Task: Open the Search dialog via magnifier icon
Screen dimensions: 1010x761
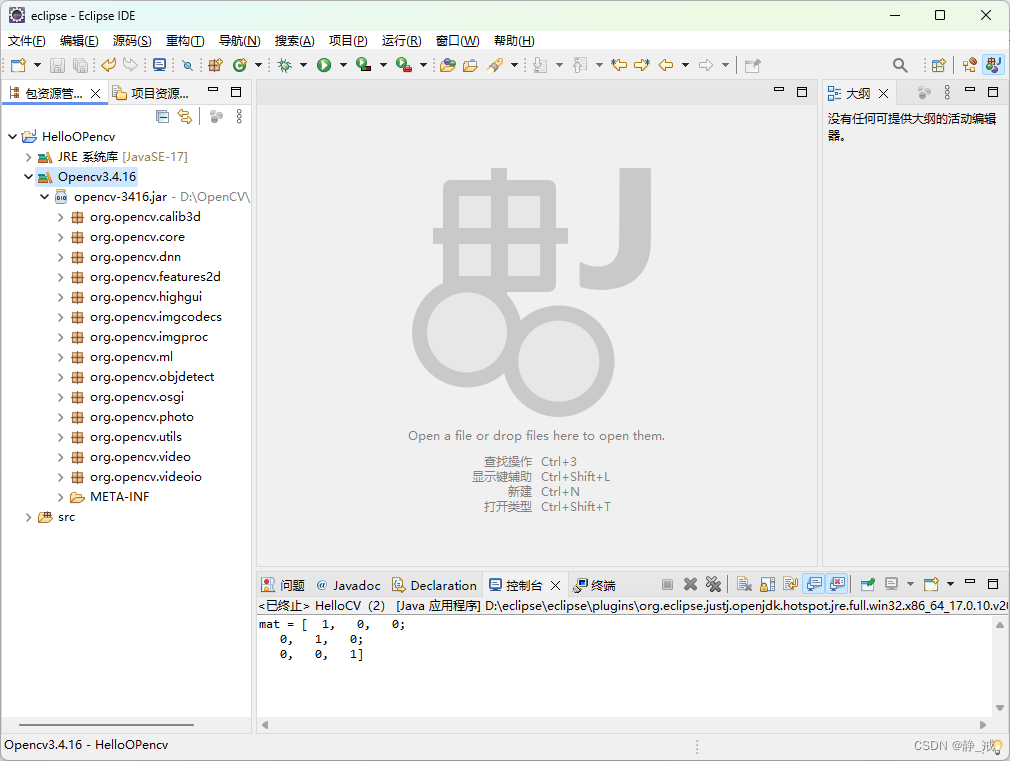Action: (899, 64)
